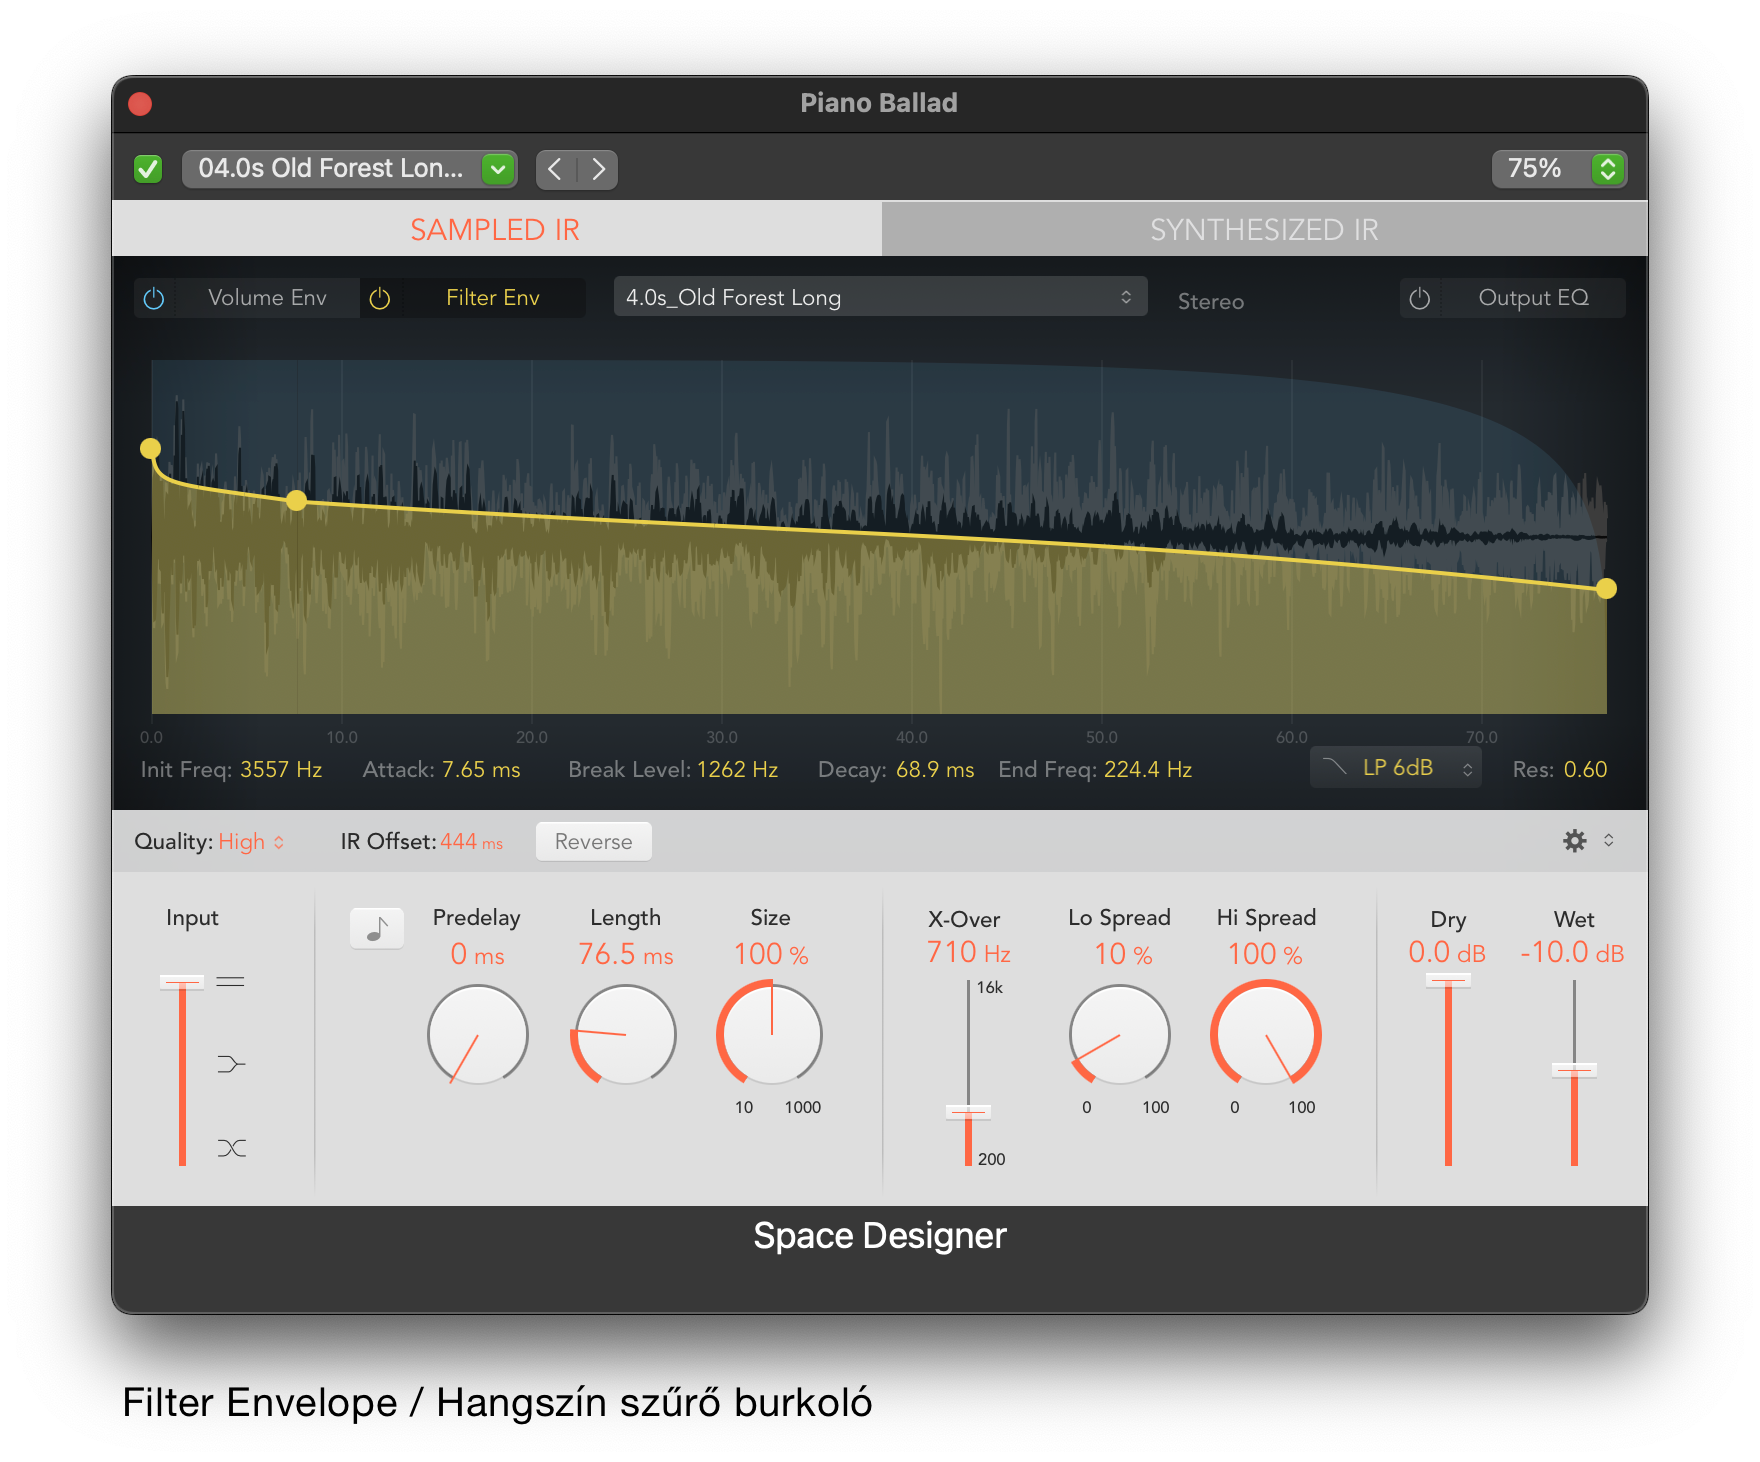The image size is (1760, 1462).
Task: Click the Dry level slider handle
Action: click(x=1448, y=981)
